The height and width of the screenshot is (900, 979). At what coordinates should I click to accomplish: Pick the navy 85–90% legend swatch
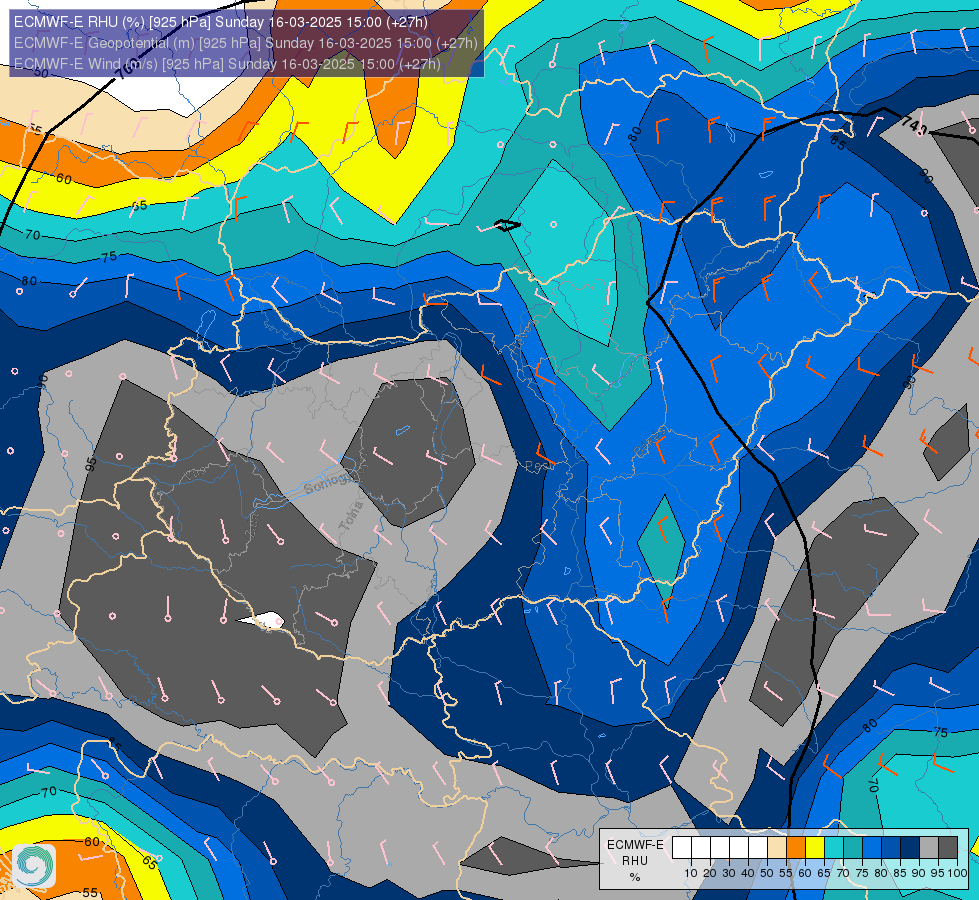(910, 848)
